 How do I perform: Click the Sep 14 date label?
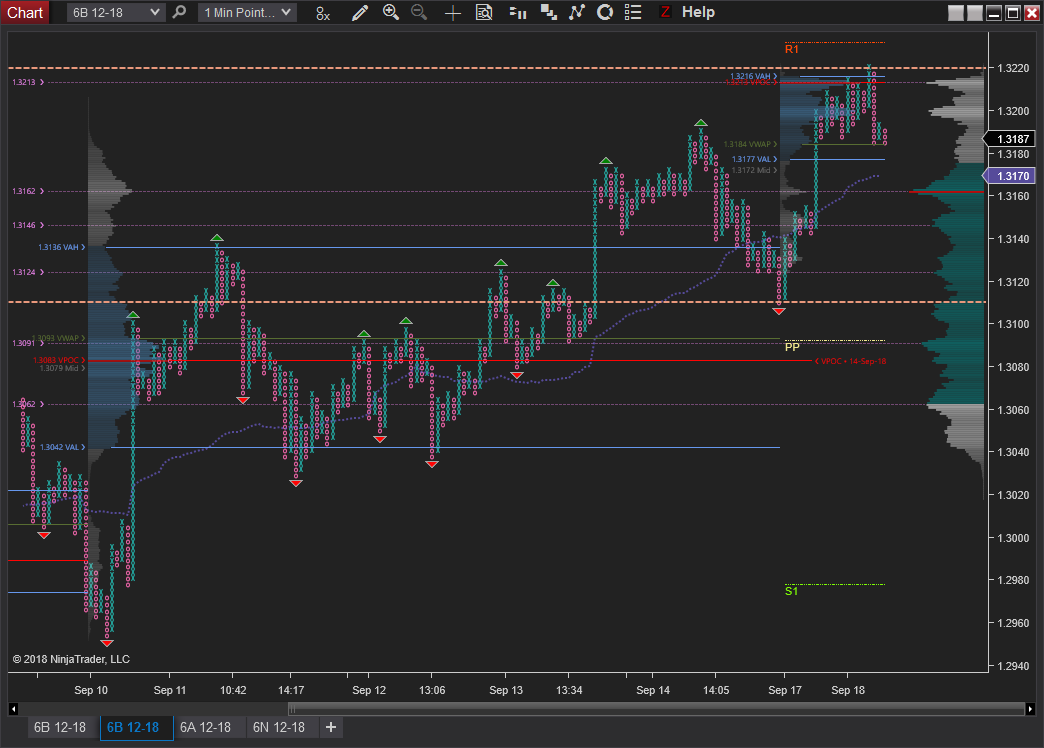652,690
